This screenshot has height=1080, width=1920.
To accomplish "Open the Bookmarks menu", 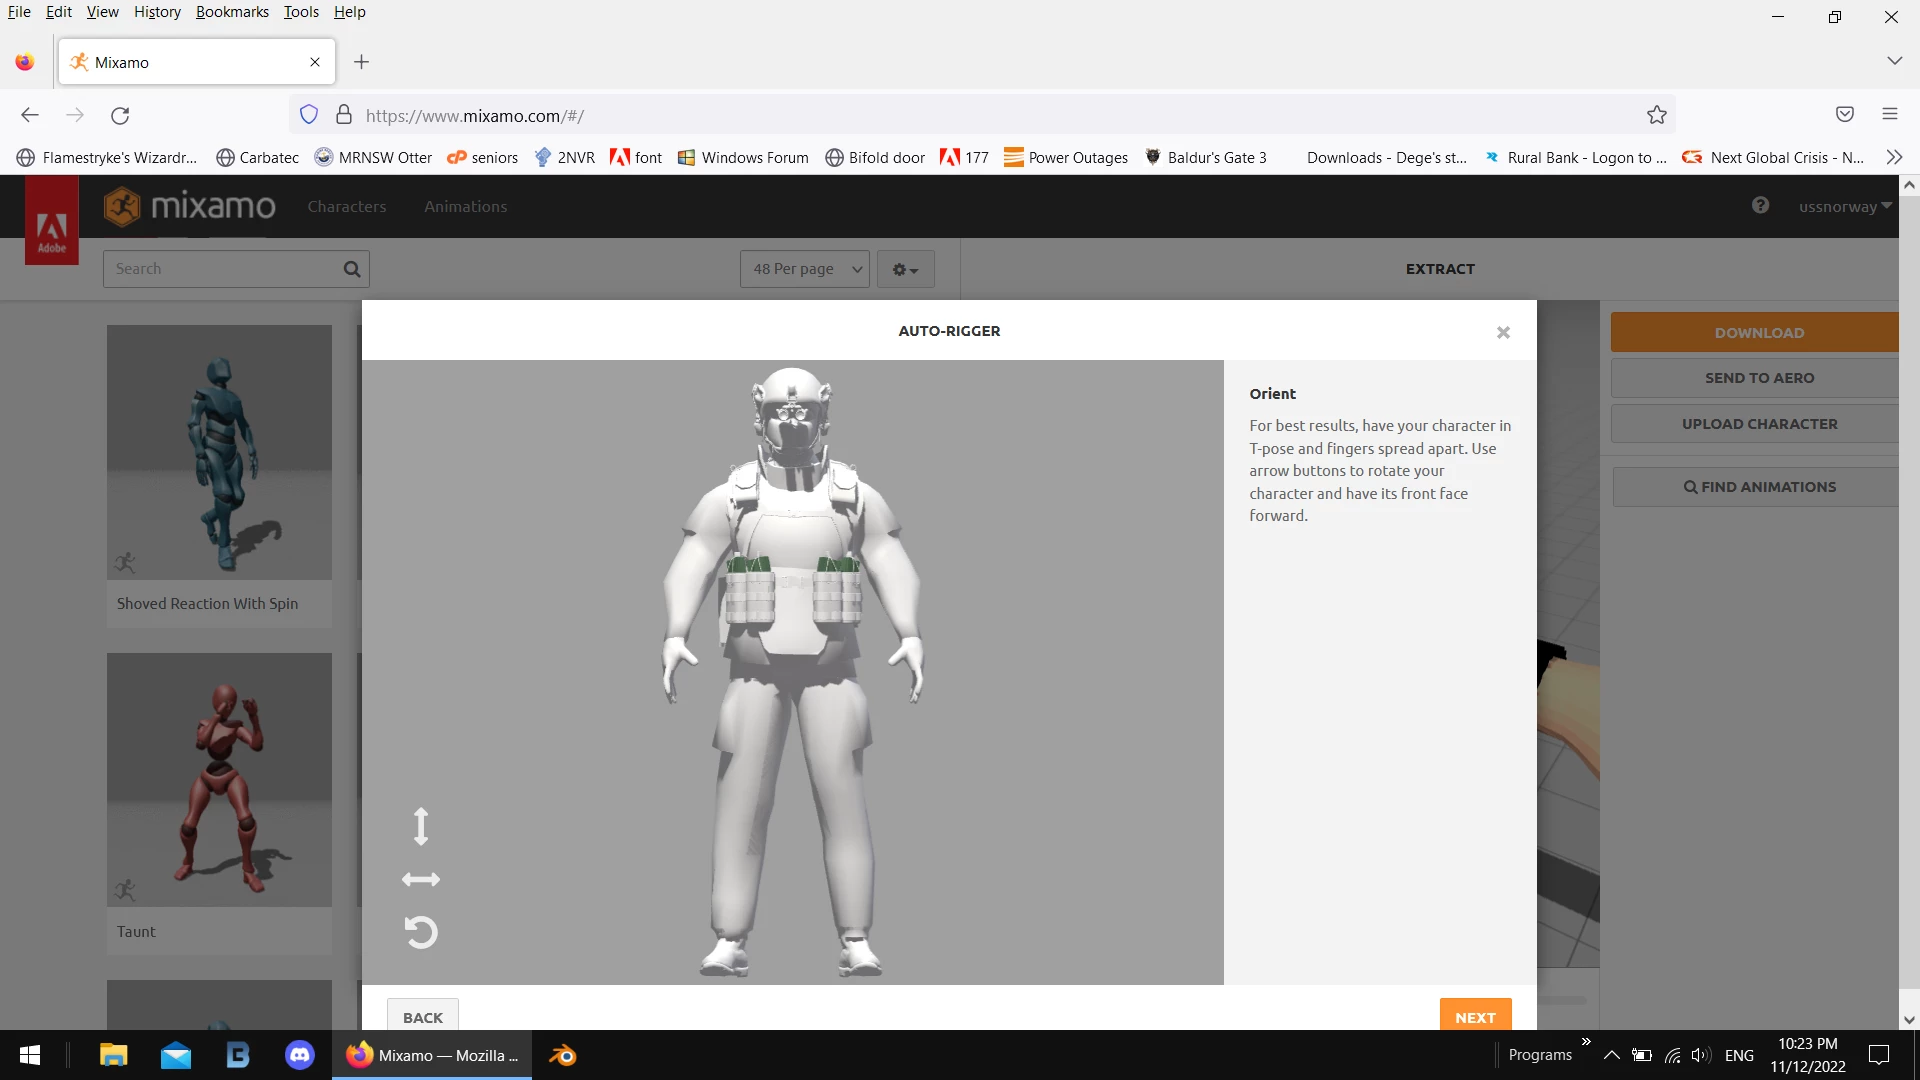I will [232, 12].
